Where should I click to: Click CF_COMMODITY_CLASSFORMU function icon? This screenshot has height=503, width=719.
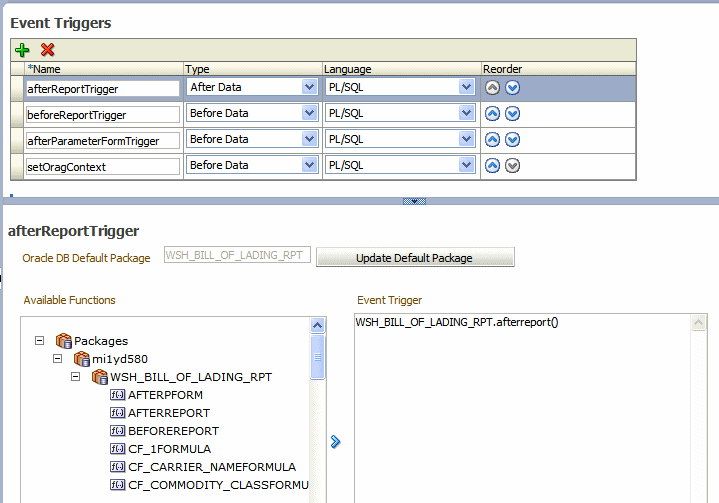pos(117,485)
